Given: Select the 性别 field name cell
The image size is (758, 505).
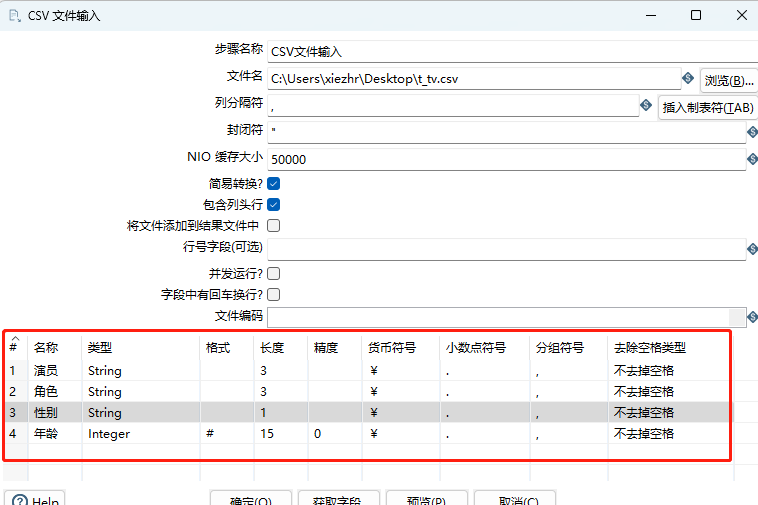Looking at the screenshot, I should coord(55,412).
